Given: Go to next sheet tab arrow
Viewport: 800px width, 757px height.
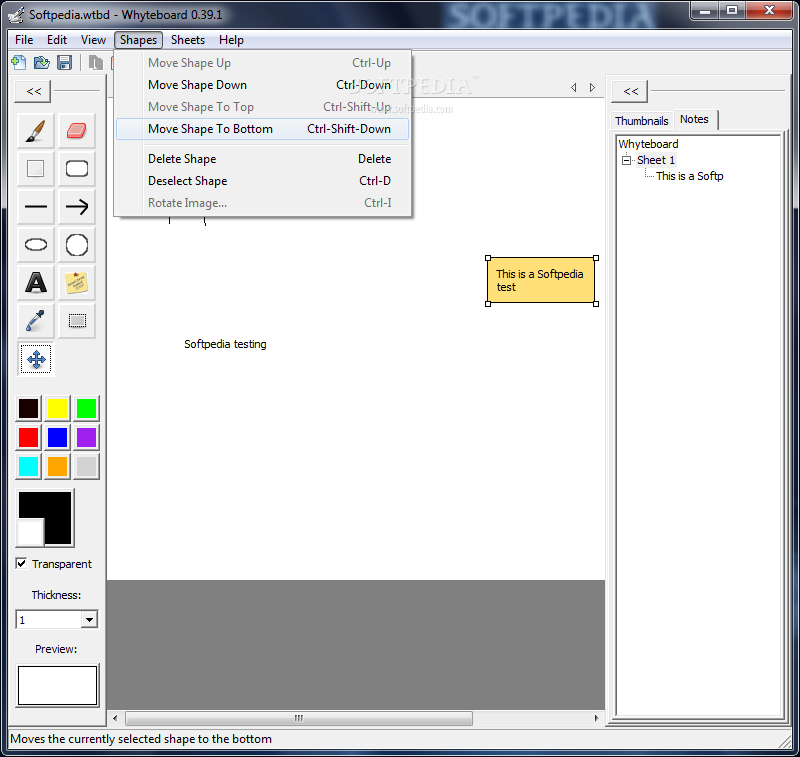Looking at the screenshot, I should pos(592,88).
